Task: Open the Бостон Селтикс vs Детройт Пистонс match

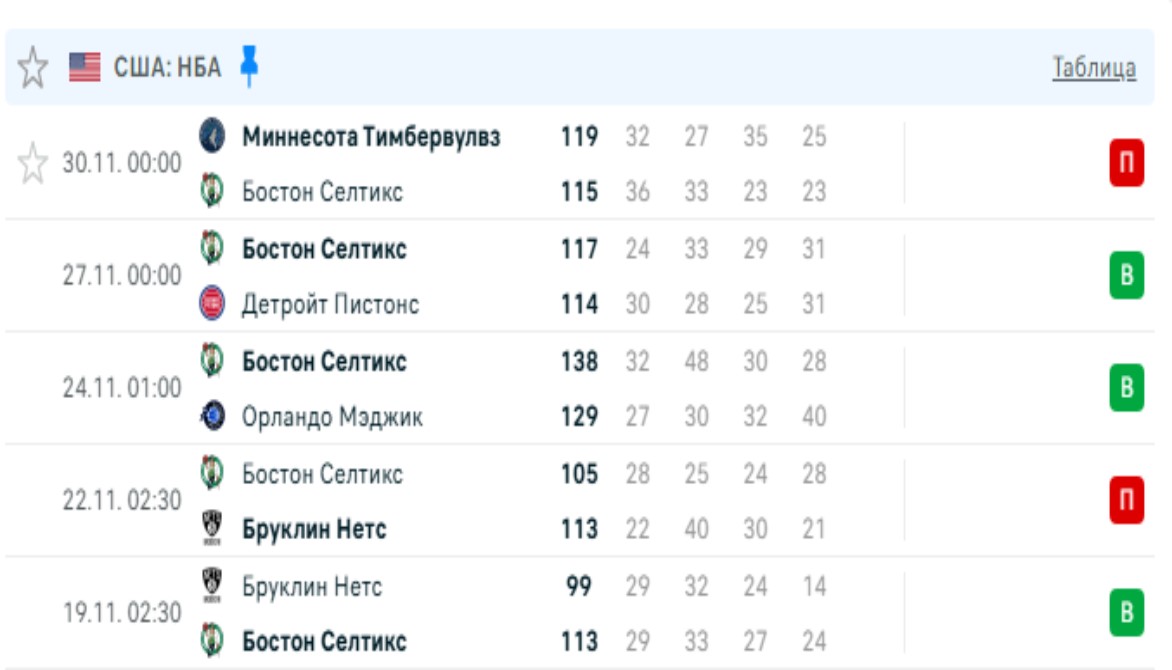Action: click(x=500, y=276)
